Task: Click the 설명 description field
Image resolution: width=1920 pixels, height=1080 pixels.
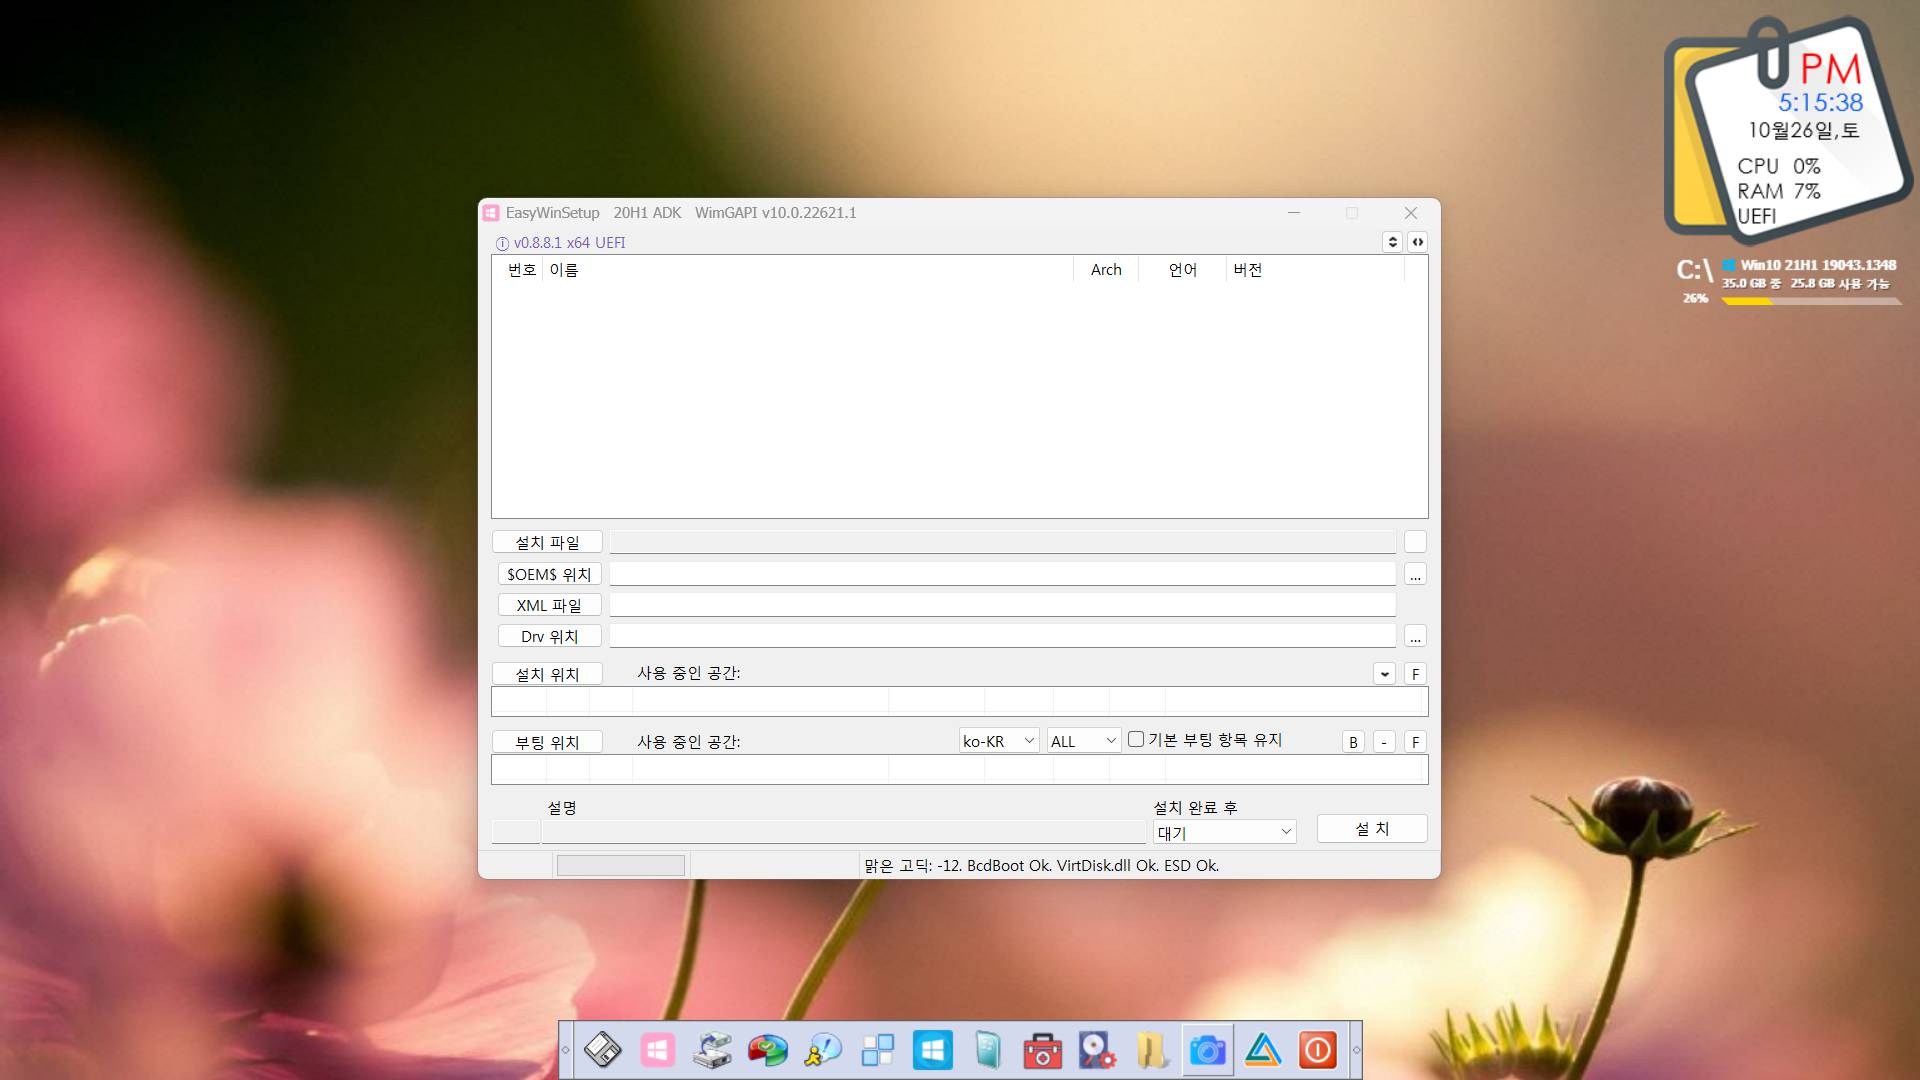Action: 844,832
